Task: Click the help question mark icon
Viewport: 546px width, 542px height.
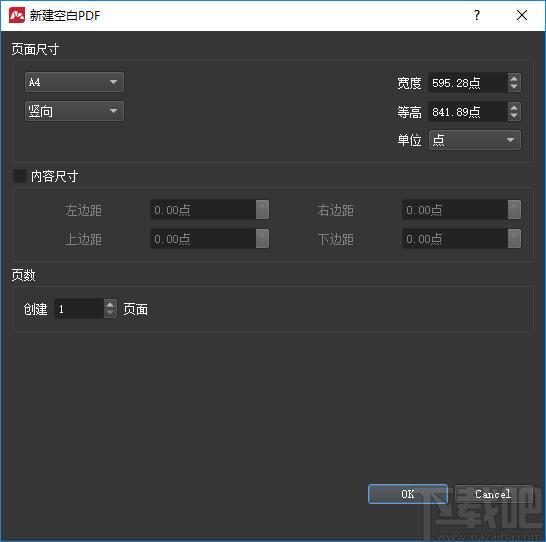Action: 477,15
